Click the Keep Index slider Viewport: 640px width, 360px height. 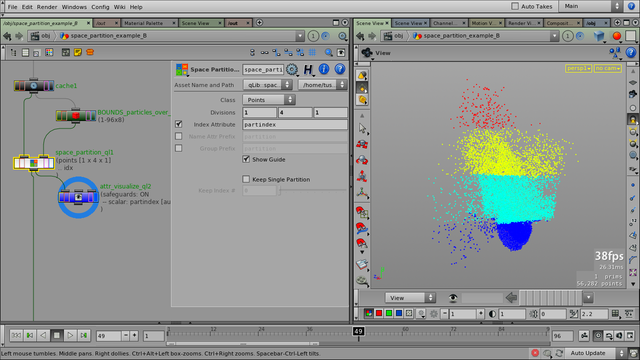tap(313, 190)
